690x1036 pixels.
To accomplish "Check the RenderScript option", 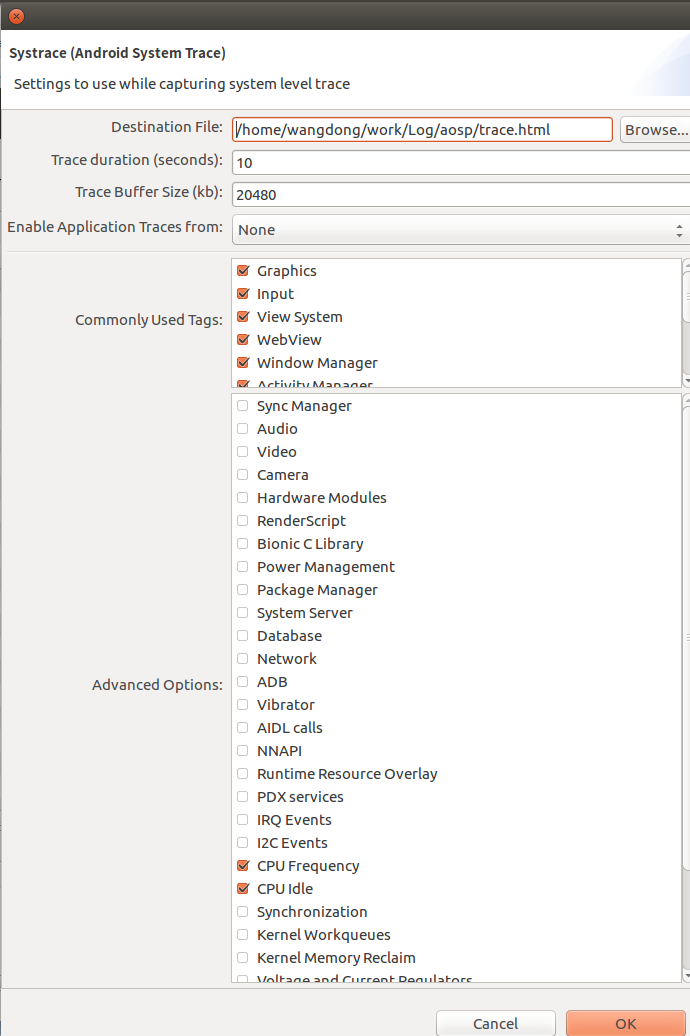I will [241, 520].
